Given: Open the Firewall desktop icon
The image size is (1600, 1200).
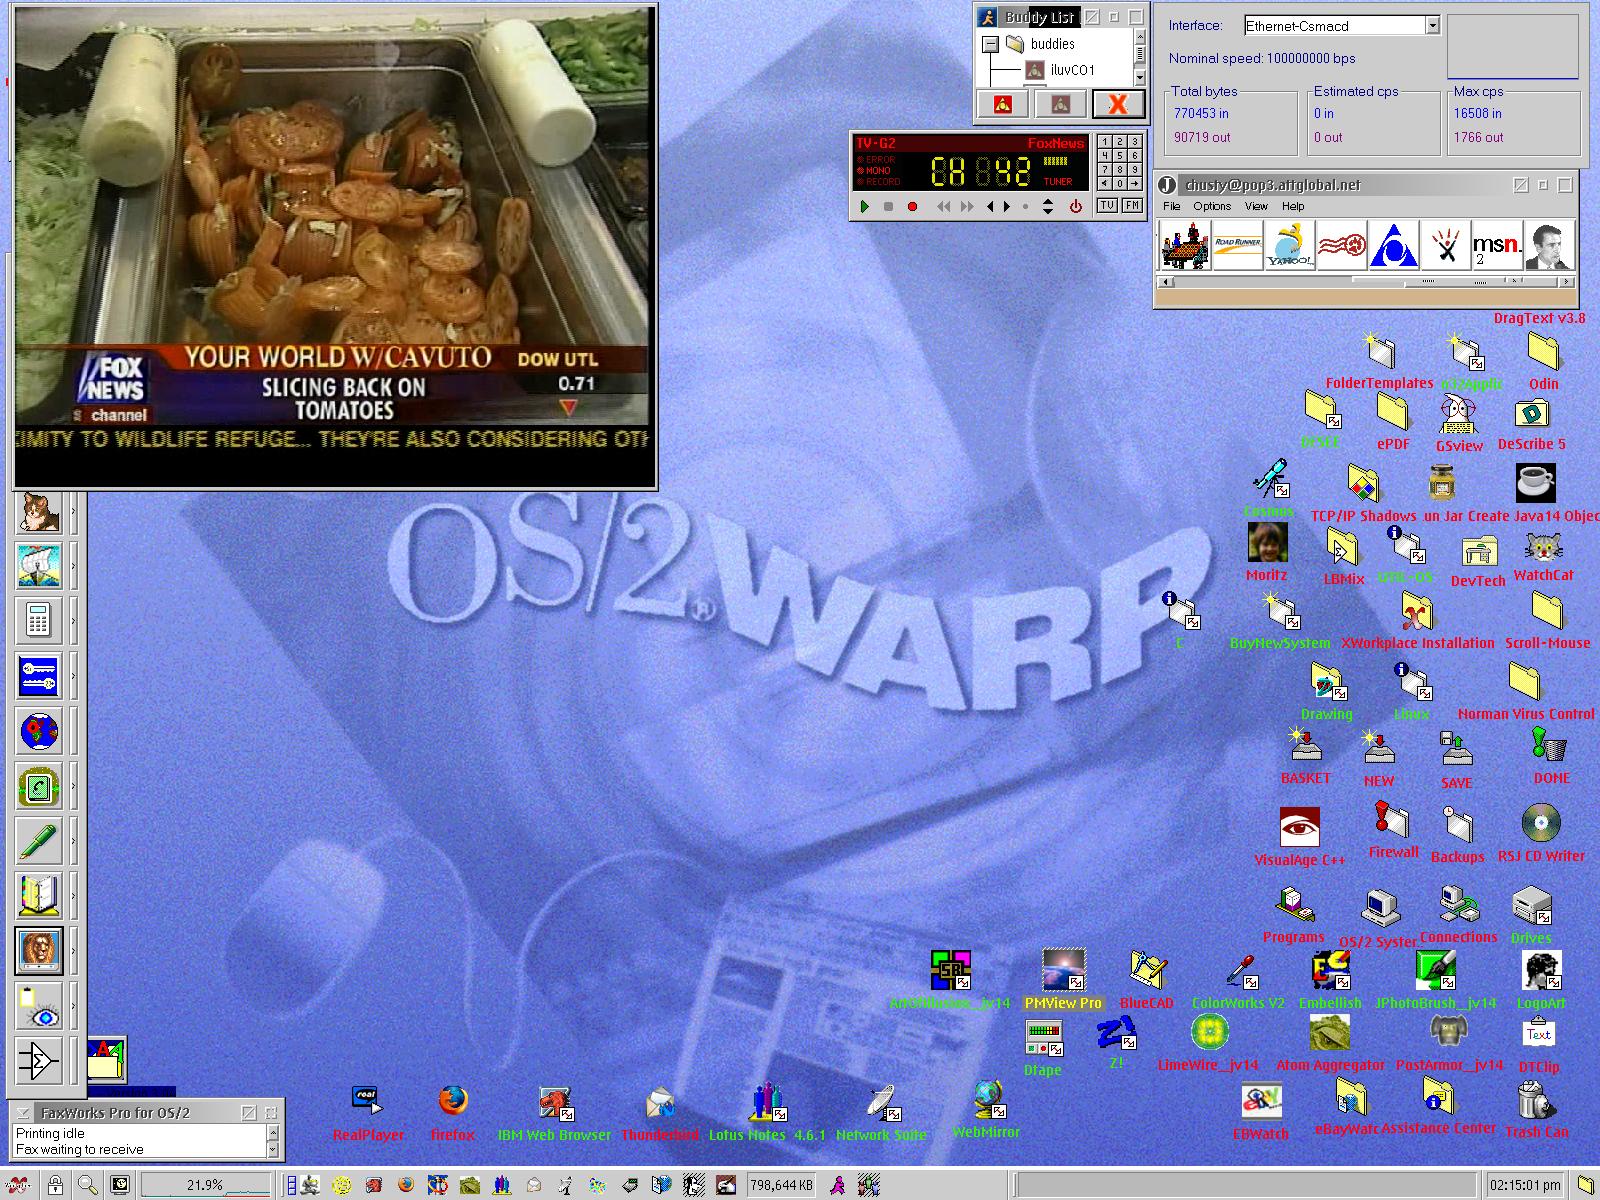Looking at the screenshot, I should 1393,822.
